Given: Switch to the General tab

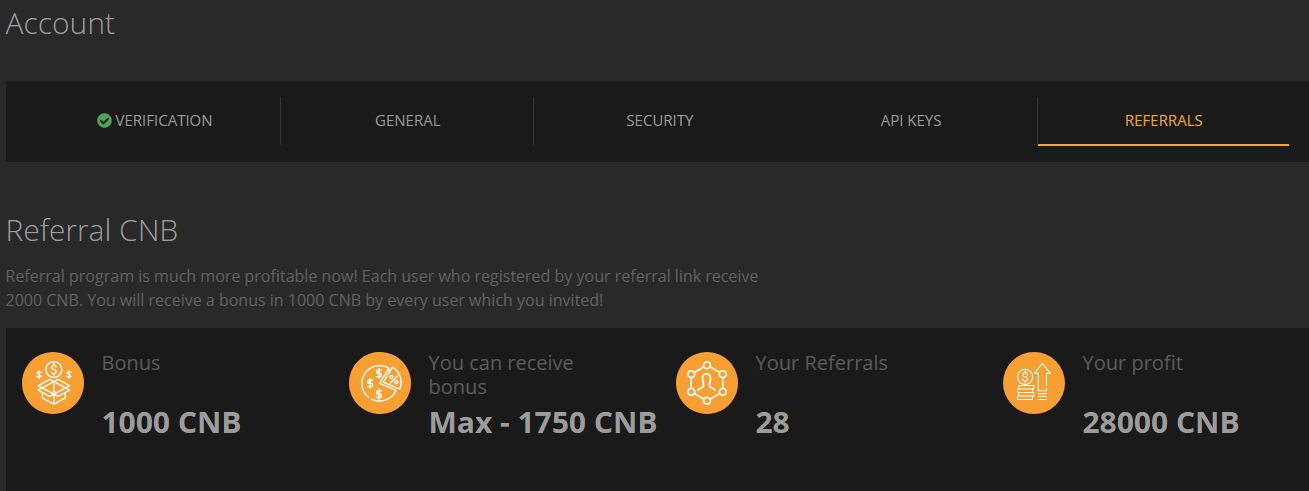Looking at the screenshot, I should [x=407, y=121].
